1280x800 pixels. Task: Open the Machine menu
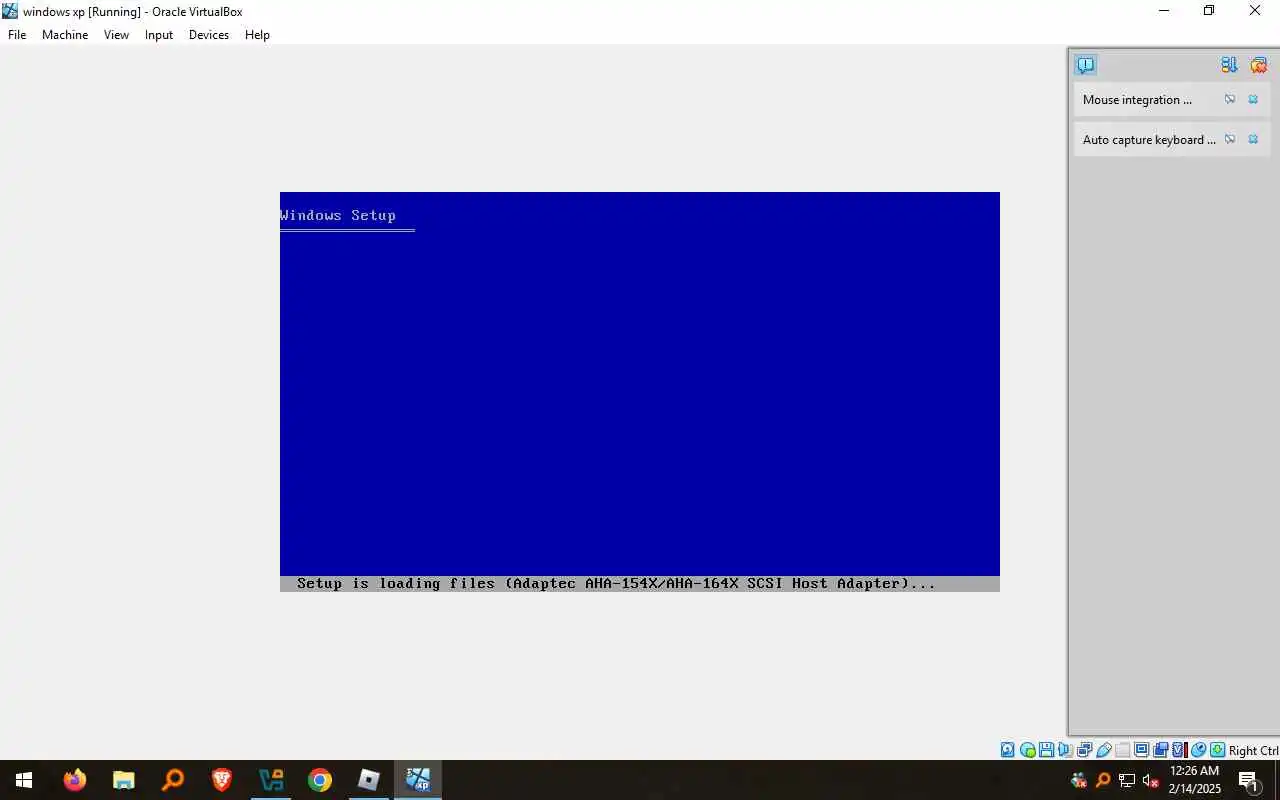pyautogui.click(x=65, y=35)
